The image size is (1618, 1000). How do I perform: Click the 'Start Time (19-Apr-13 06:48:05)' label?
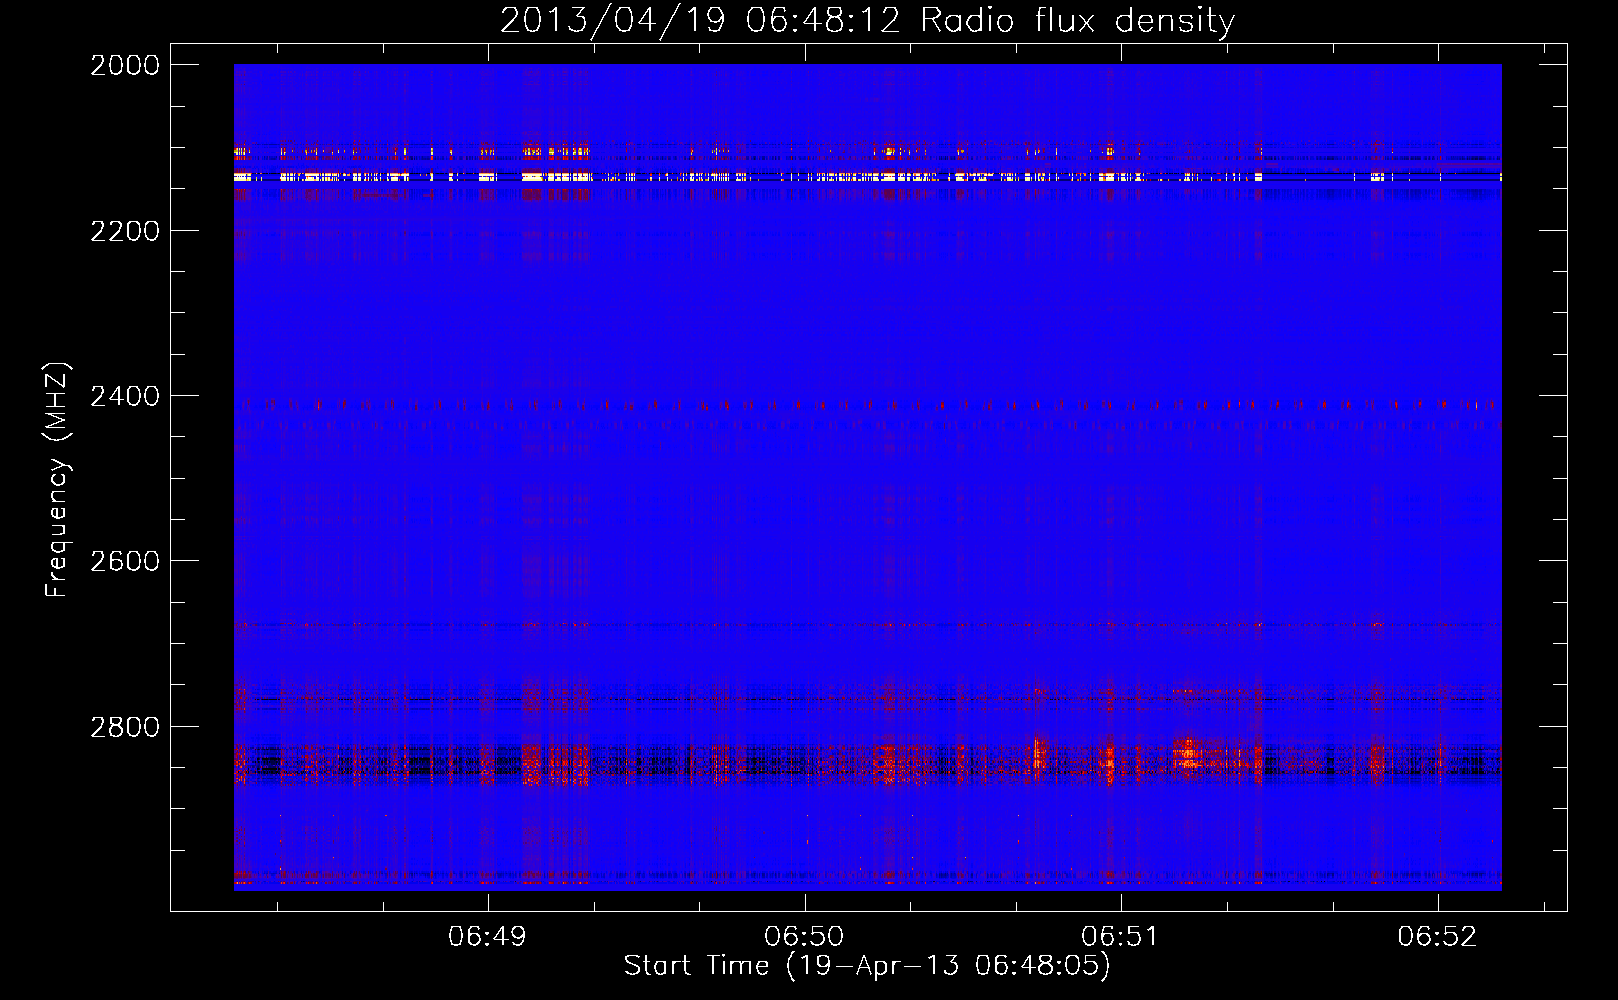867,966
